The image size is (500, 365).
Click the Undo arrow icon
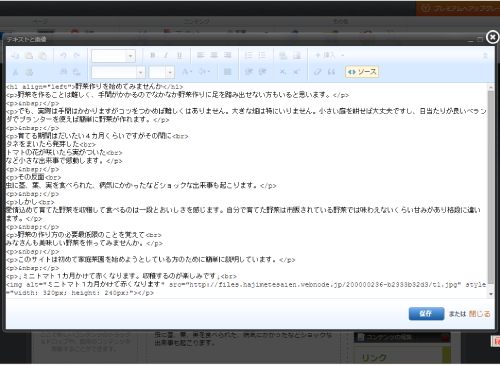[x=63, y=56]
